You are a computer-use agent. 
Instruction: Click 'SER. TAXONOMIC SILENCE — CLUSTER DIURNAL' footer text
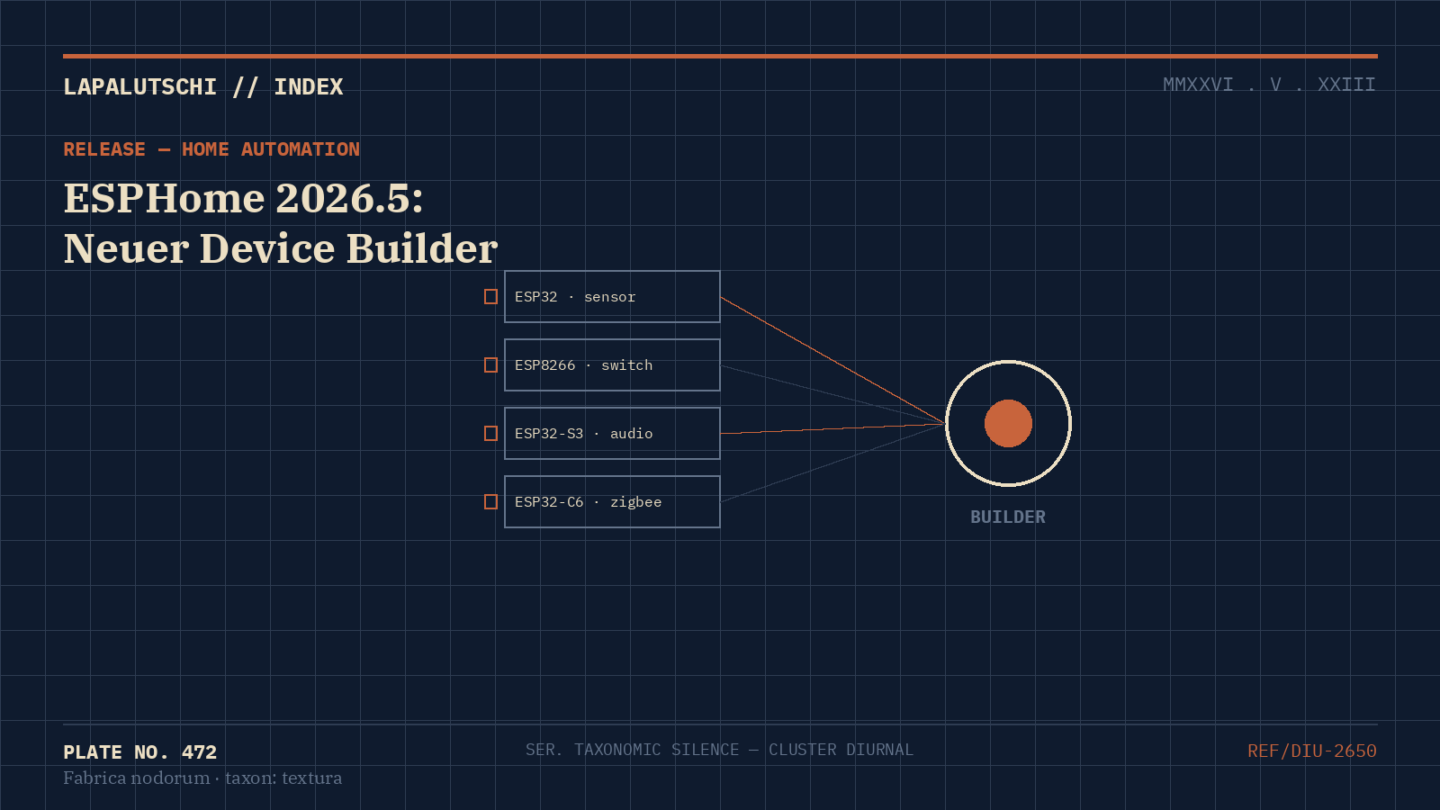click(x=719, y=750)
